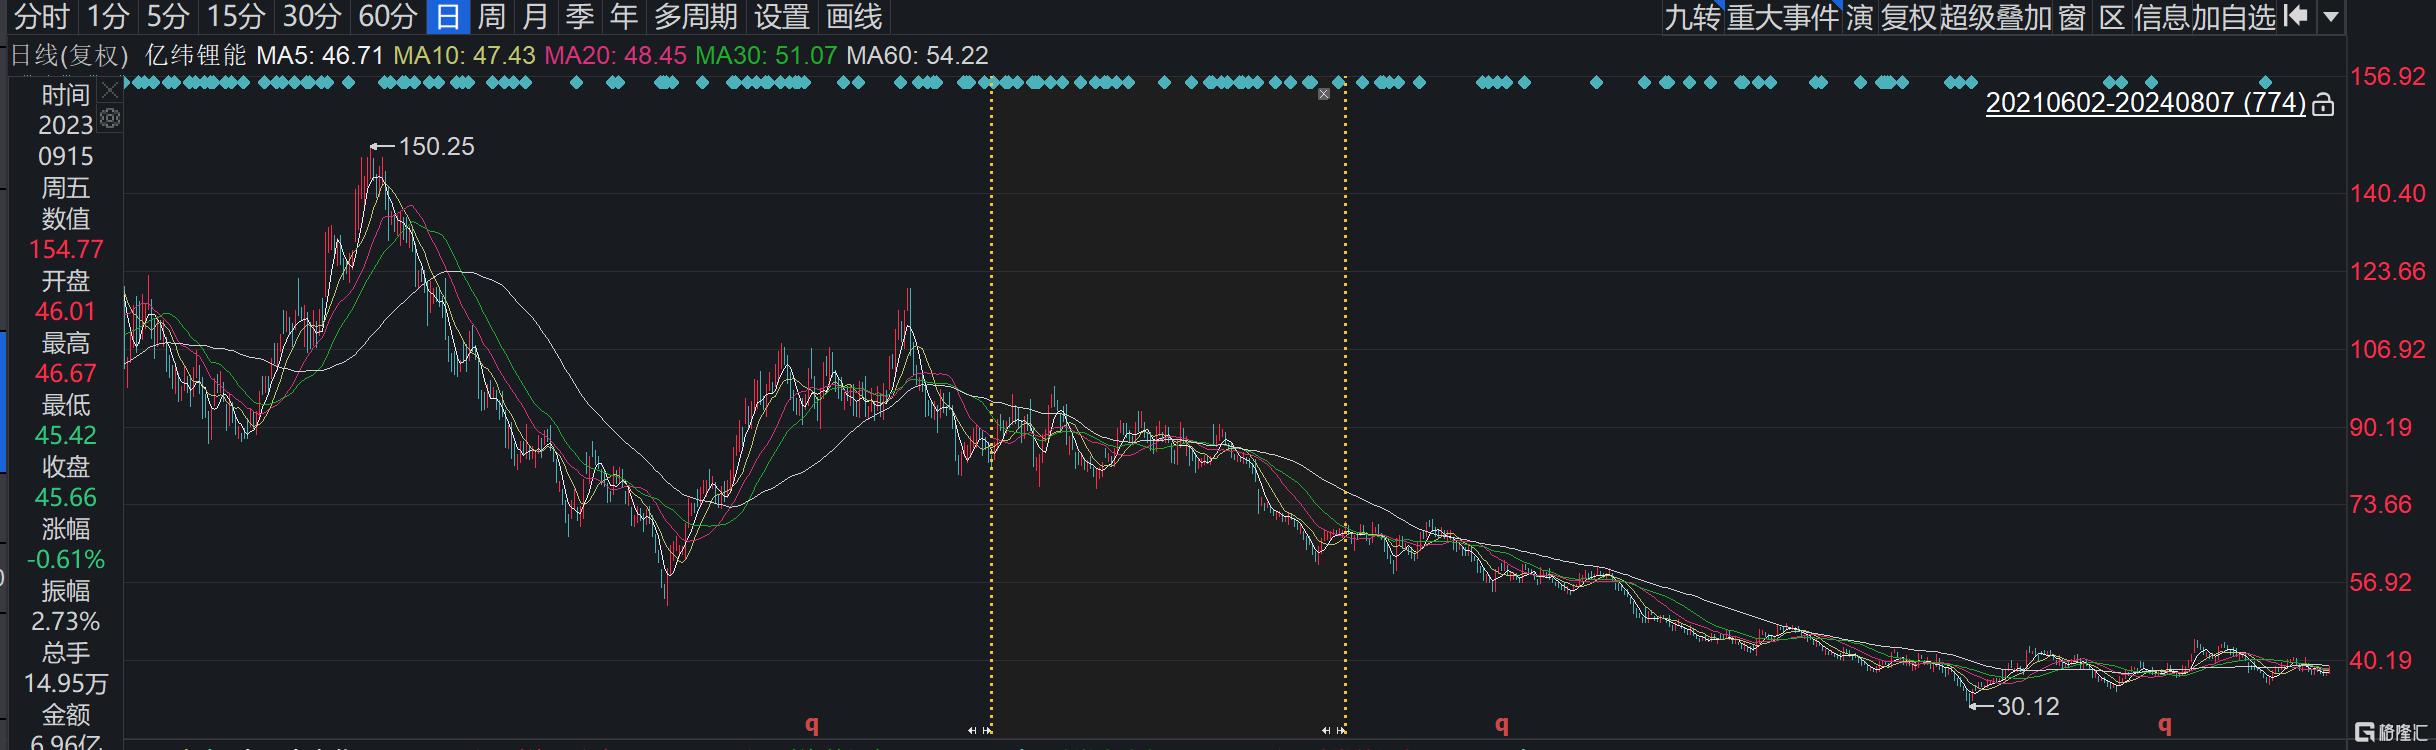Close the shaded range selection with small x
The height and width of the screenshot is (750, 2436).
(x=1324, y=94)
